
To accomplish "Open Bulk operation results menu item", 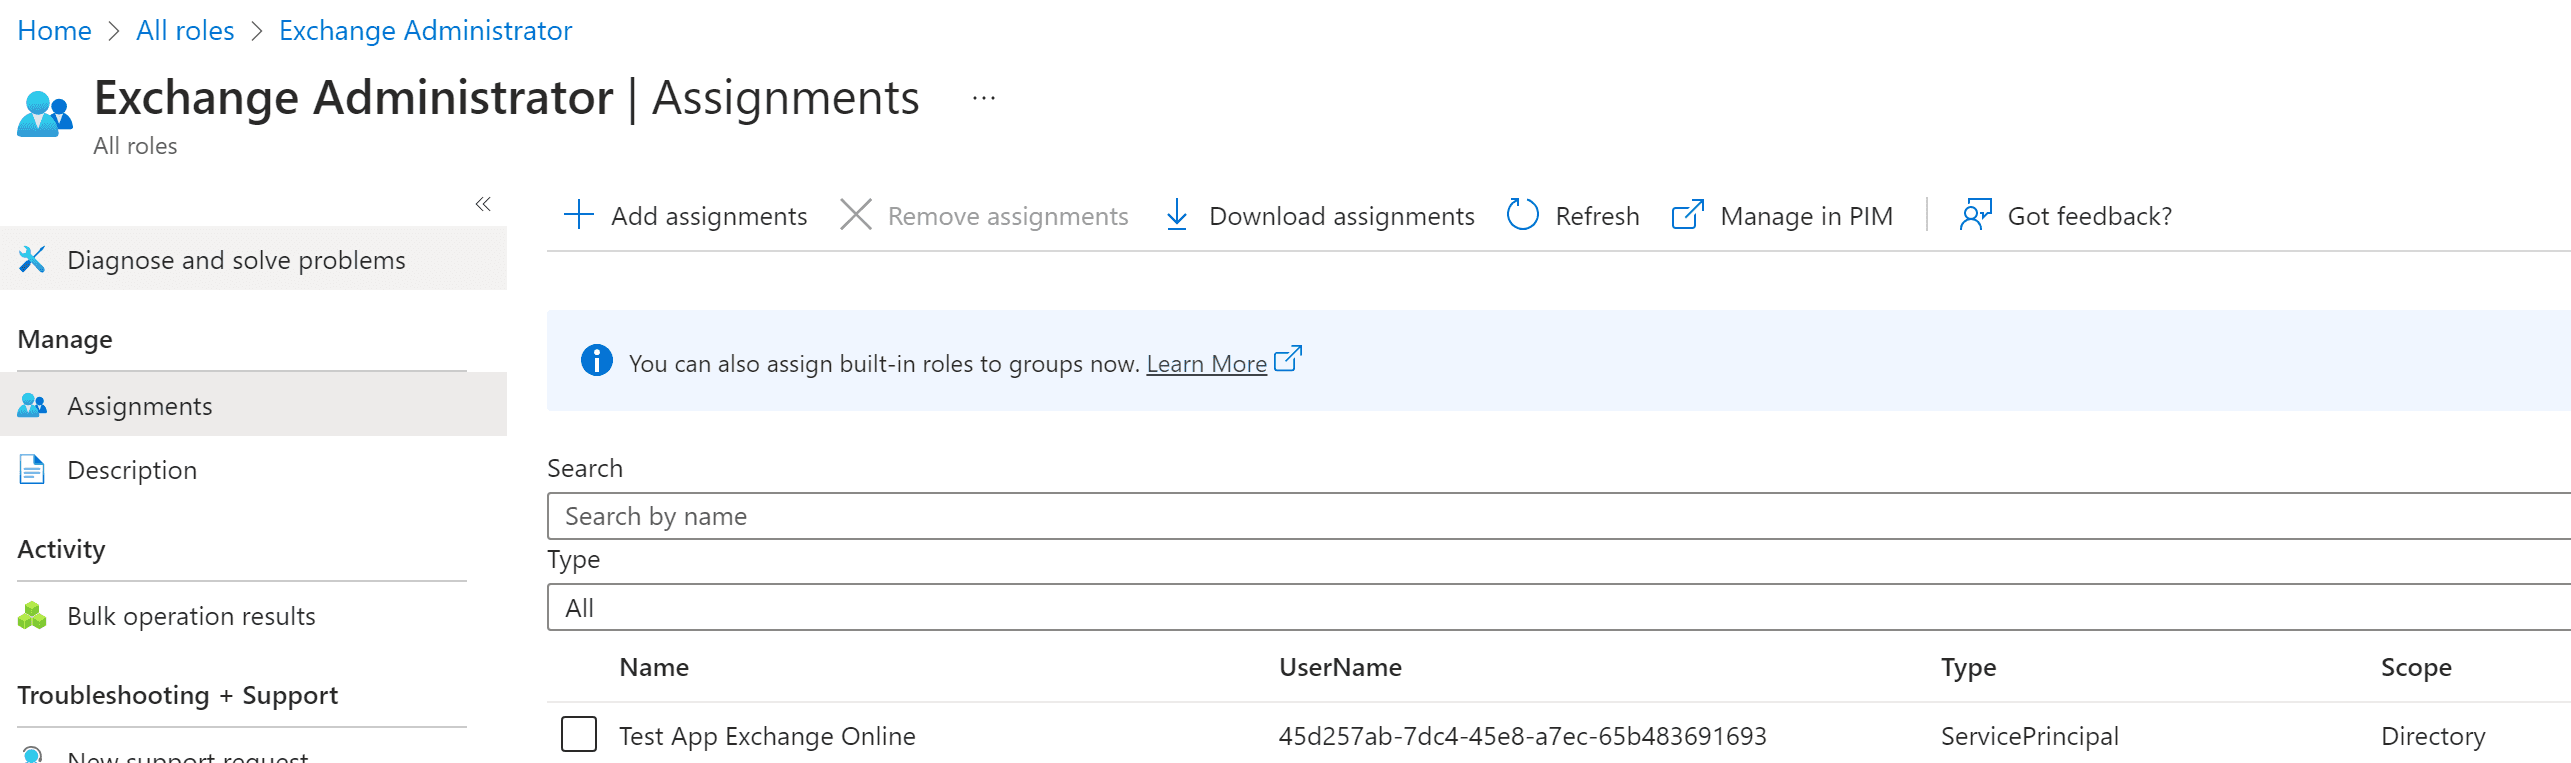I will [191, 616].
